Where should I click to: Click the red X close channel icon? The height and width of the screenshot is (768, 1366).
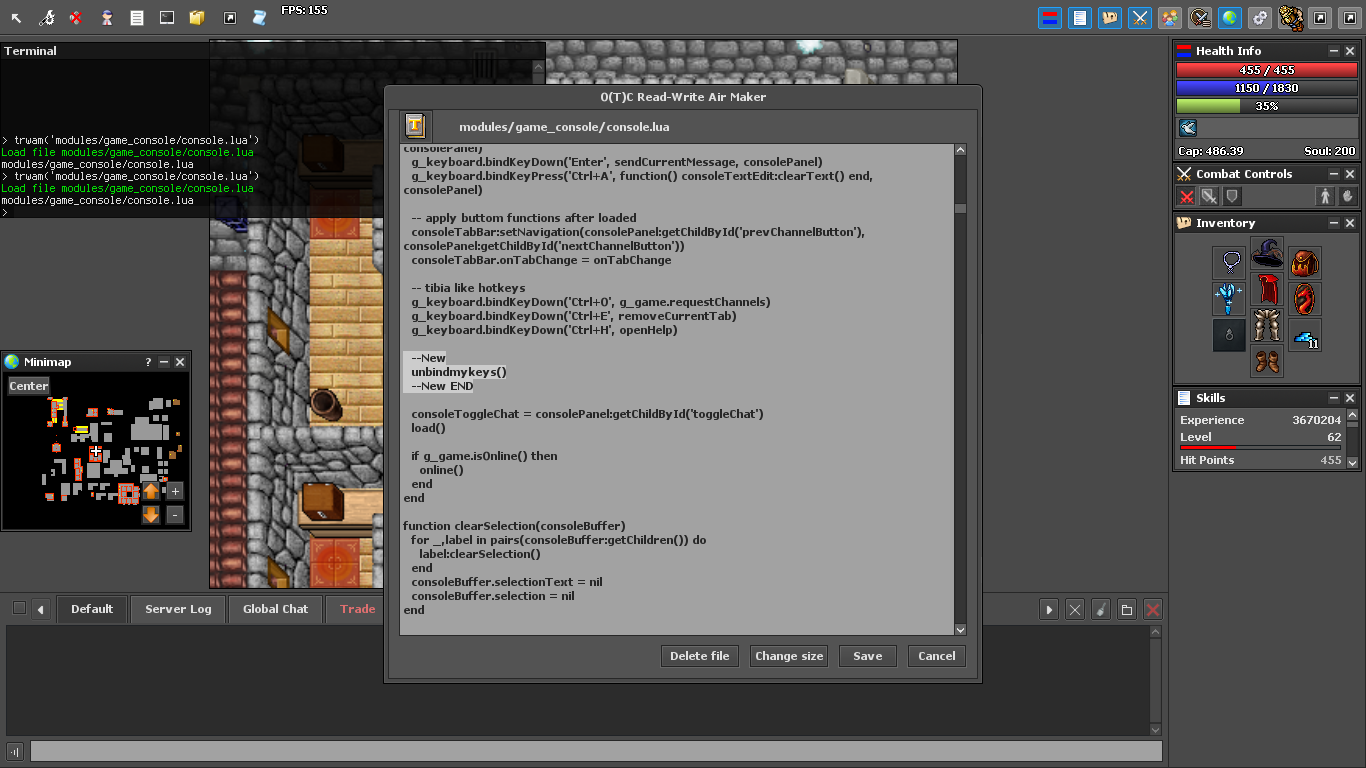point(1153,609)
